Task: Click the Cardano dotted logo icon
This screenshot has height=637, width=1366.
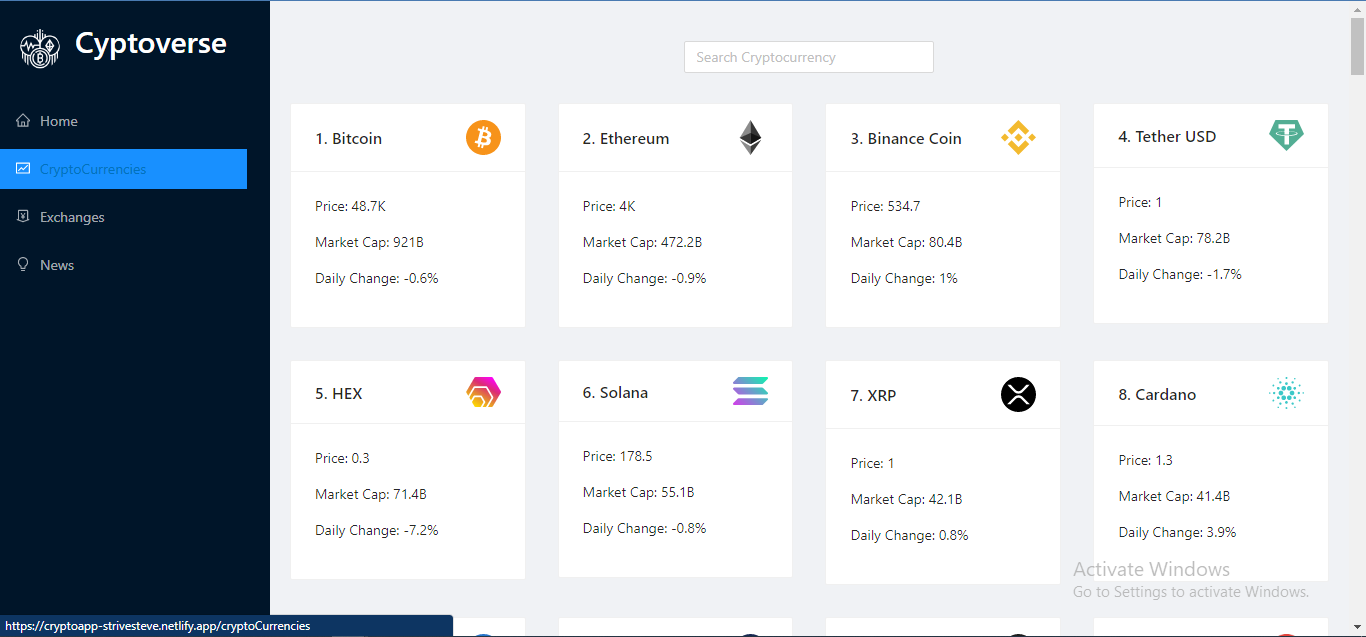Action: pos(1286,394)
